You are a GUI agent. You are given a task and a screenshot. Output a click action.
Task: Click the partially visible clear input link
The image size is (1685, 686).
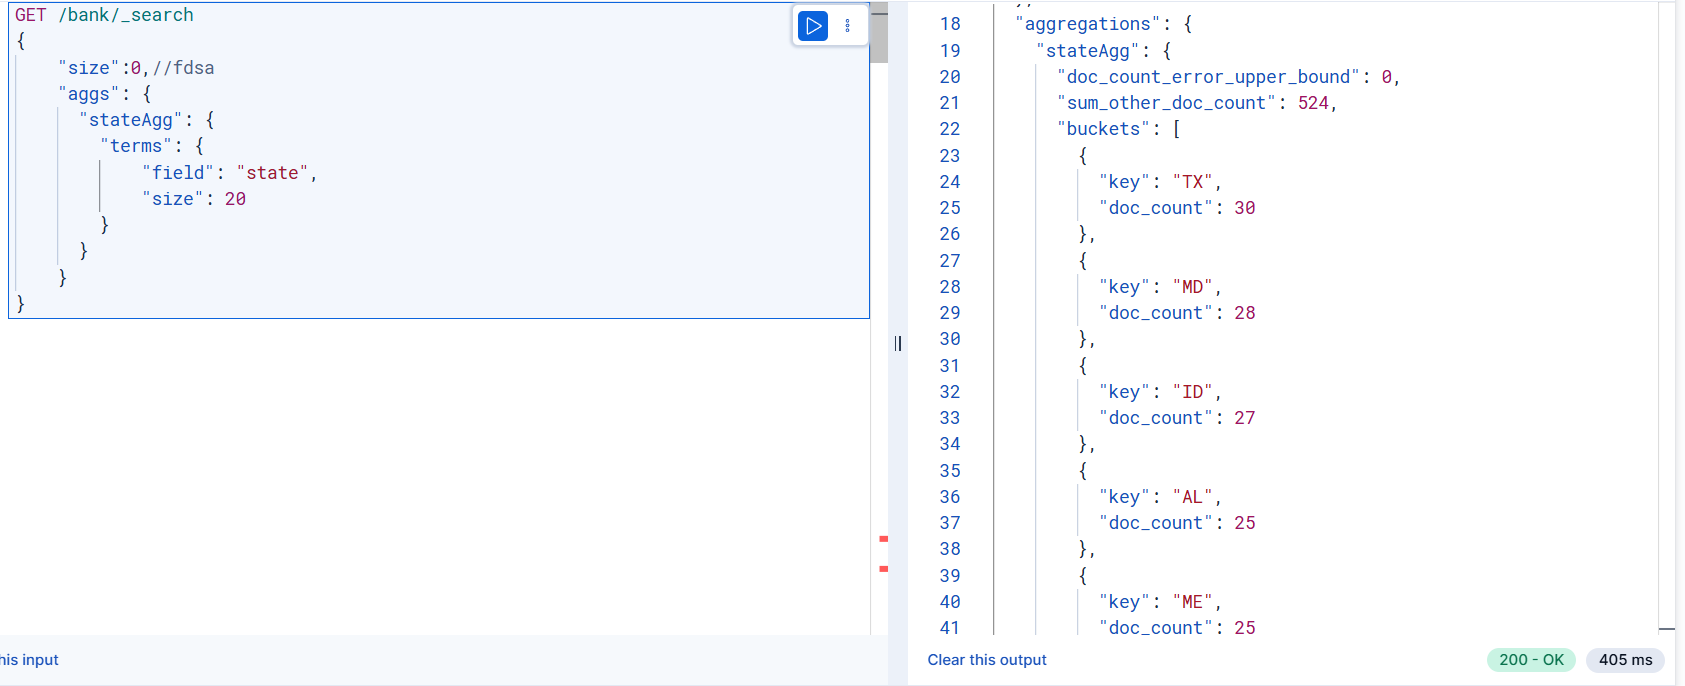pyautogui.click(x=29, y=660)
